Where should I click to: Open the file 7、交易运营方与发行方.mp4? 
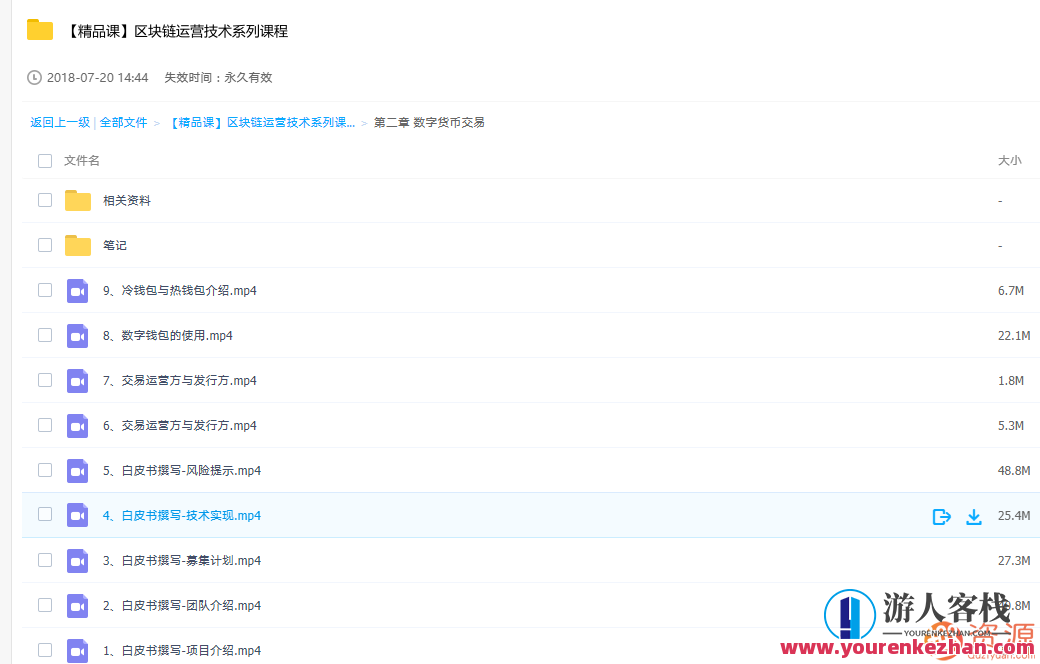point(180,380)
